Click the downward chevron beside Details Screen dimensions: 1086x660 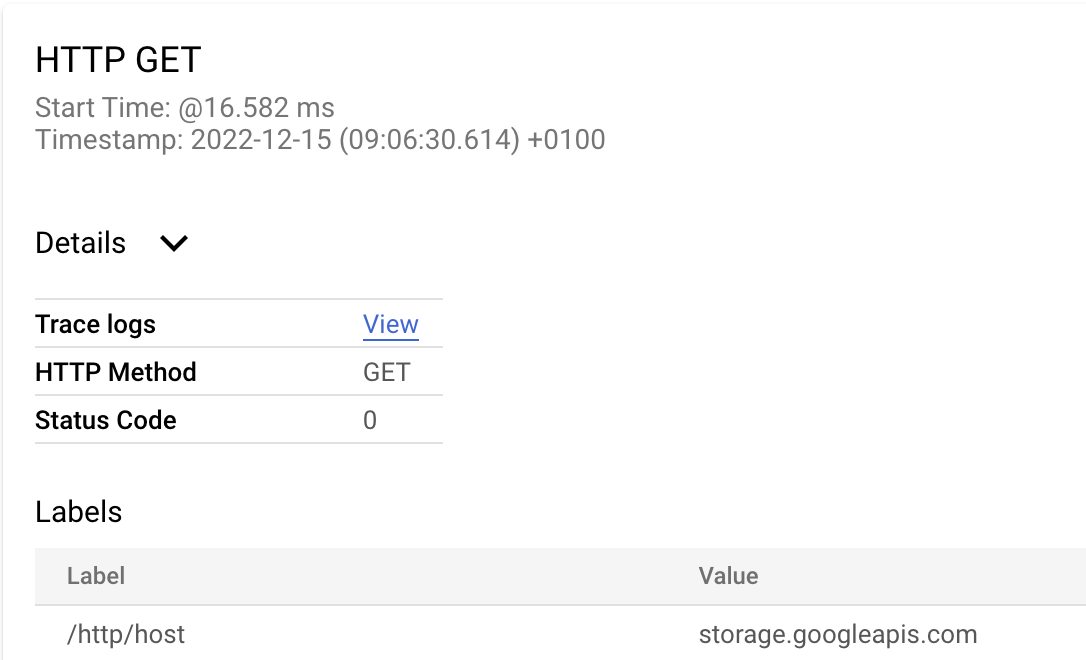pos(173,243)
